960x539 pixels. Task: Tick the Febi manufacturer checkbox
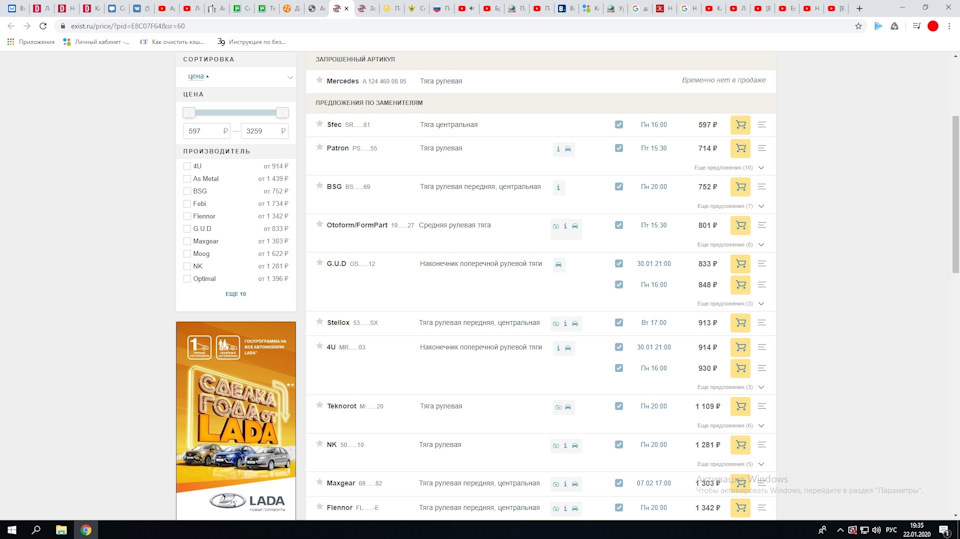187,204
